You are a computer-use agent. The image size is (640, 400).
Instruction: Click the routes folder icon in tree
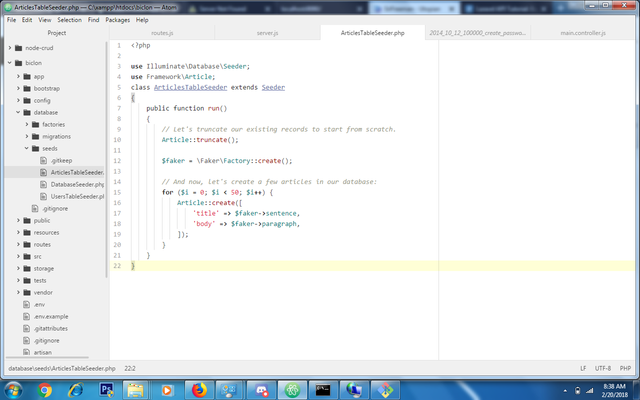pos(27,244)
